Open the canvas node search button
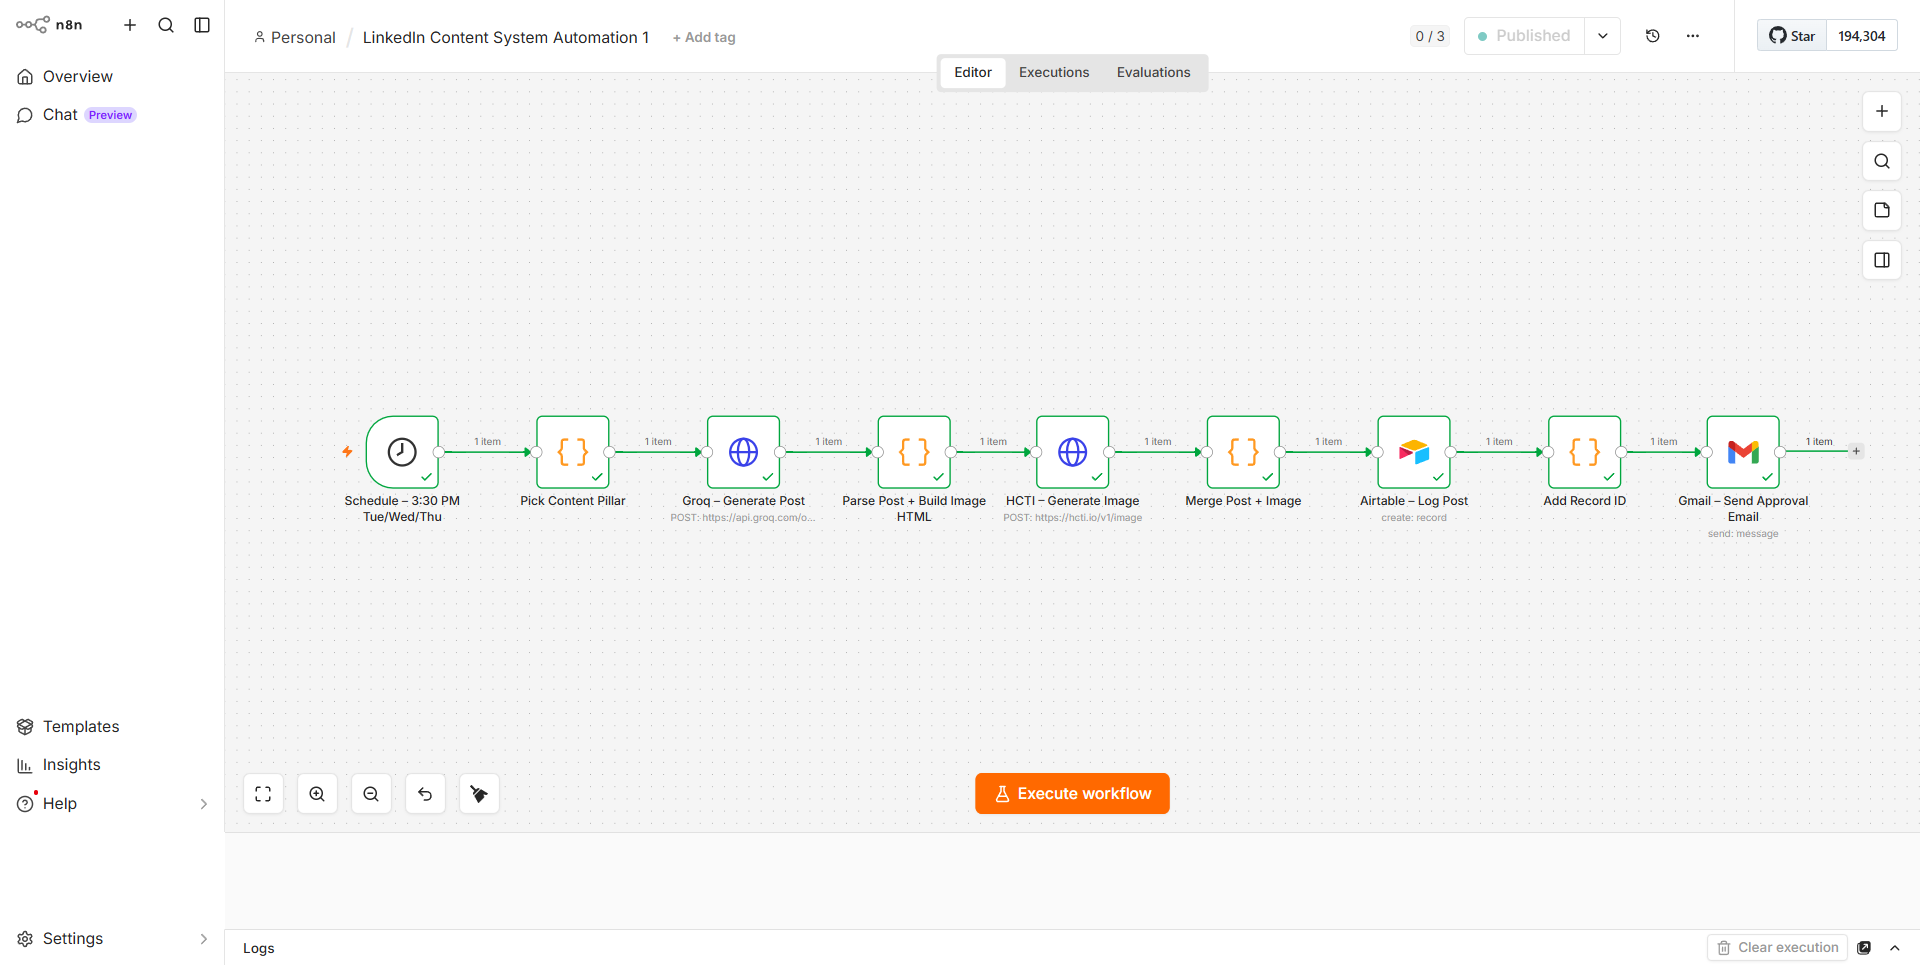Screen dimensions: 1920x965 1882,161
